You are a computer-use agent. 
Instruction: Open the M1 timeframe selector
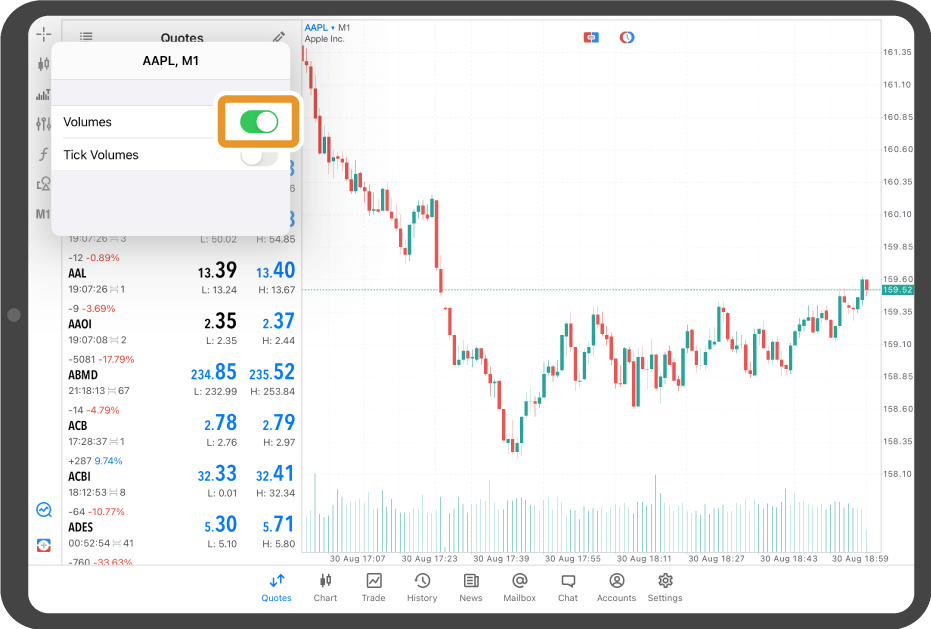(x=43, y=214)
